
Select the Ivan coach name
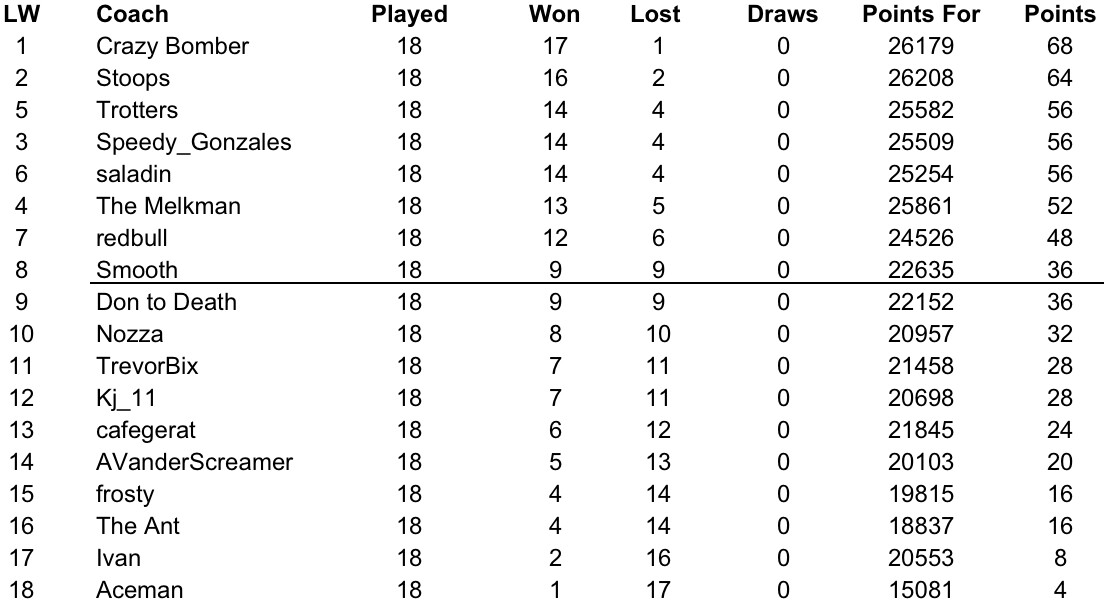point(118,558)
